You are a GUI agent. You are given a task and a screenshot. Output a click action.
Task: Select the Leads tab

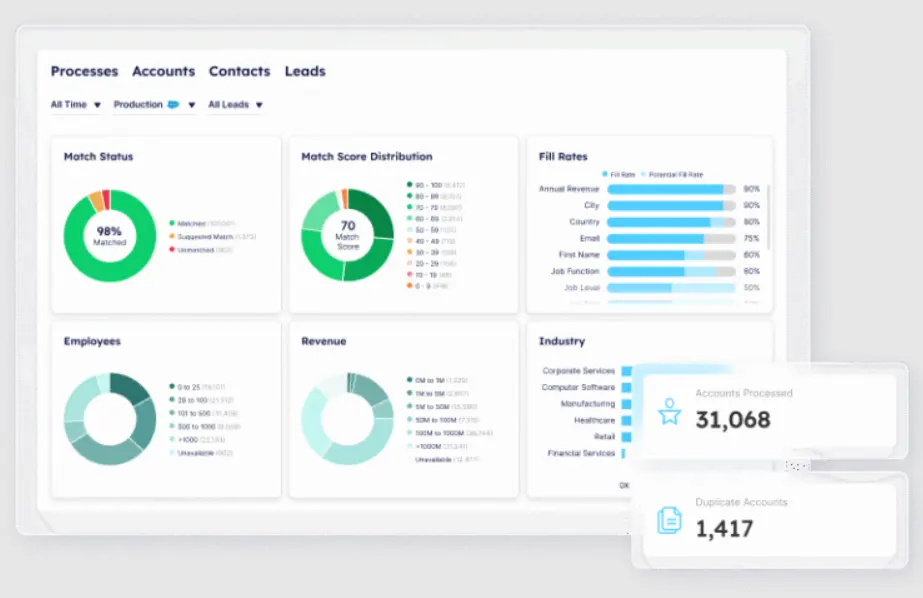click(x=305, y=71)
